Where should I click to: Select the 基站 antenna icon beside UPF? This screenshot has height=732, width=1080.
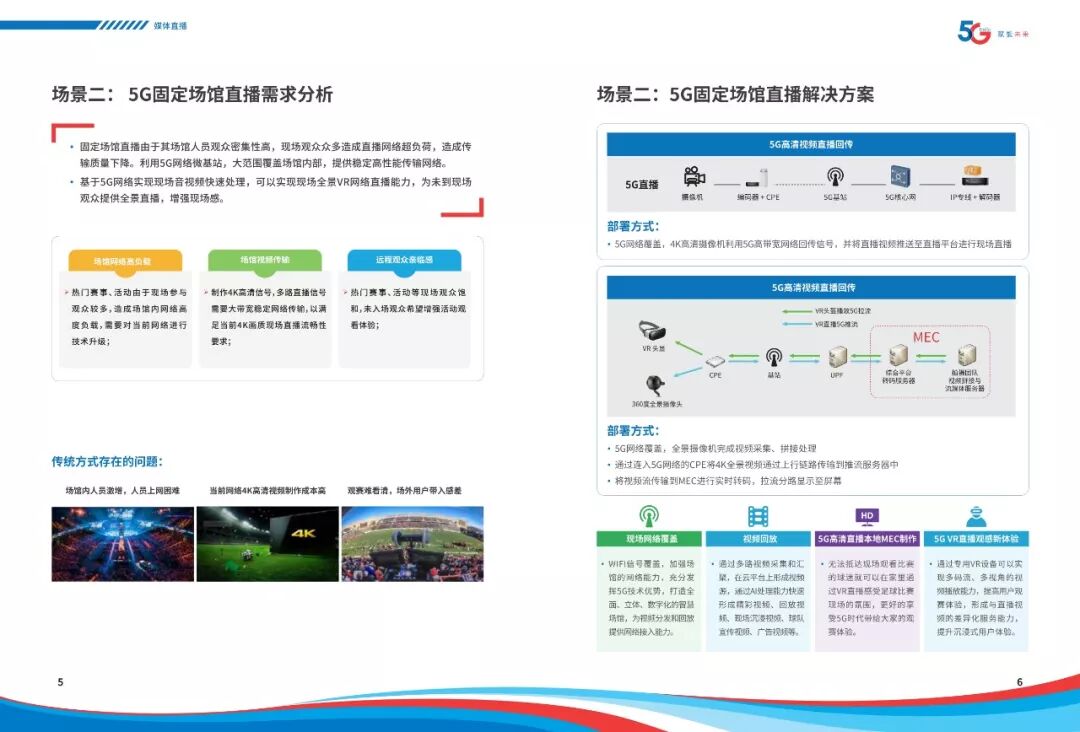pyautogui.click(x=774, y=357)
